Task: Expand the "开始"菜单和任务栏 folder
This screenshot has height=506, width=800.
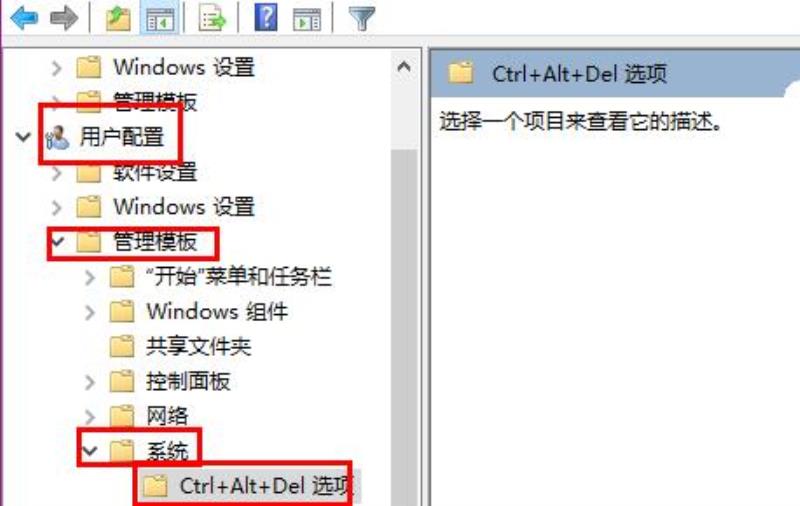Action: click(x=90, y=277)
